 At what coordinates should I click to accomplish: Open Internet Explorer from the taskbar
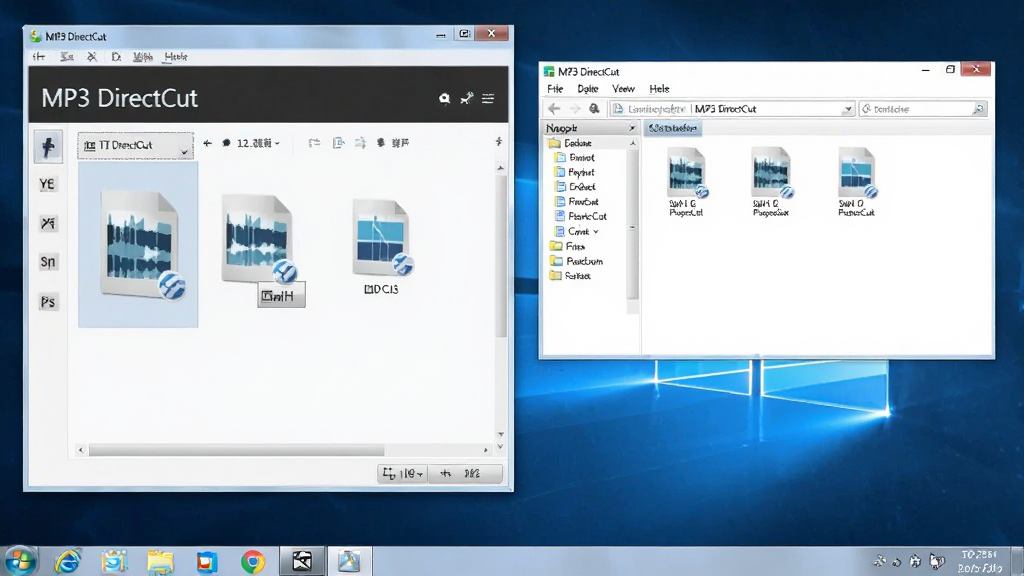[68, 561]
